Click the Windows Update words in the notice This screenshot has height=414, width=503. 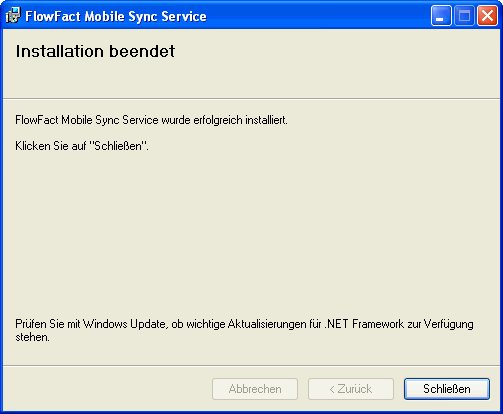point(124,324)
